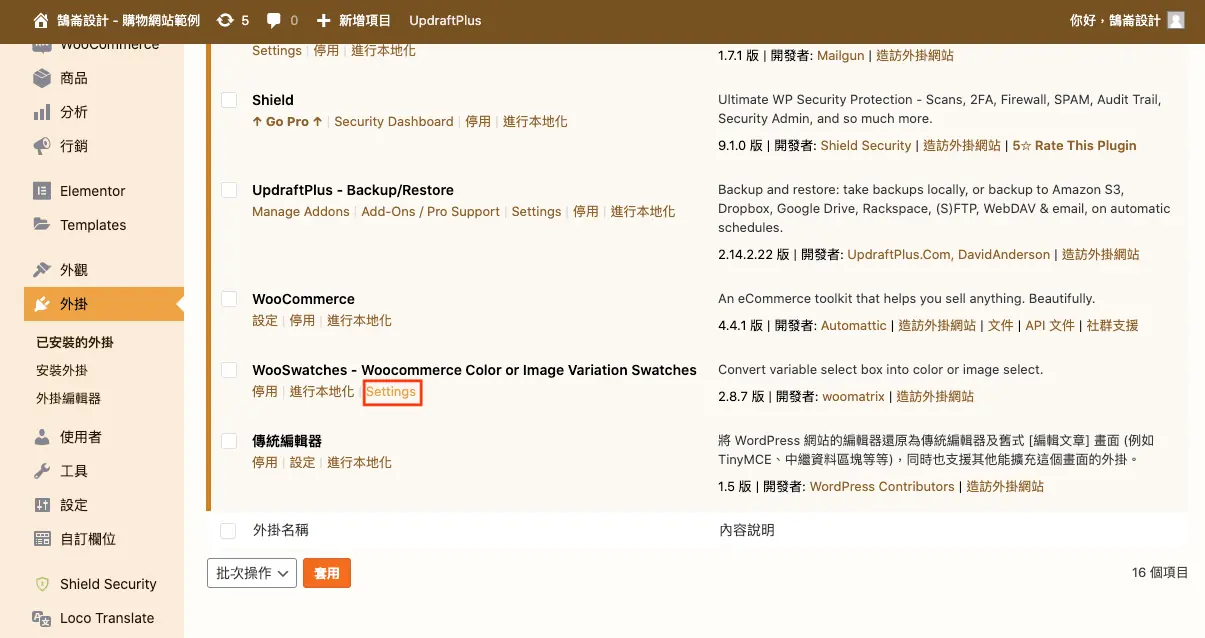Open the WordPress Contributors link
1205x638 pixels.
pyautogui.click(x=882, y=486)
